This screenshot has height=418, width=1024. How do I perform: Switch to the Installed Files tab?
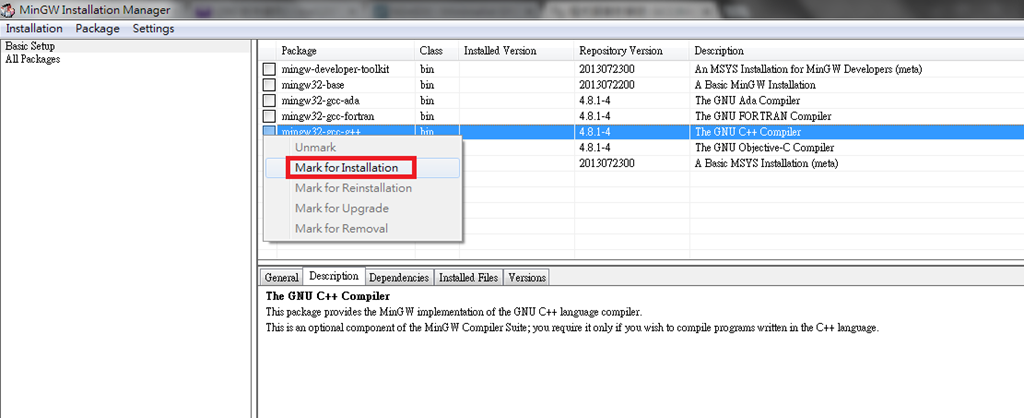pyautogui.click(x=468, y=278)
